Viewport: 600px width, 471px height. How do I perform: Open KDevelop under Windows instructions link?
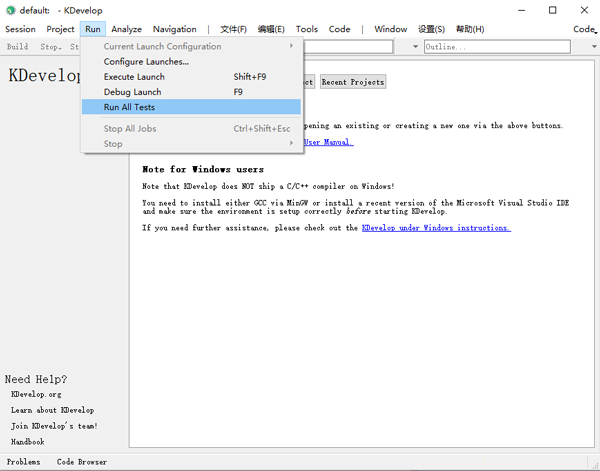coord(436,228)
